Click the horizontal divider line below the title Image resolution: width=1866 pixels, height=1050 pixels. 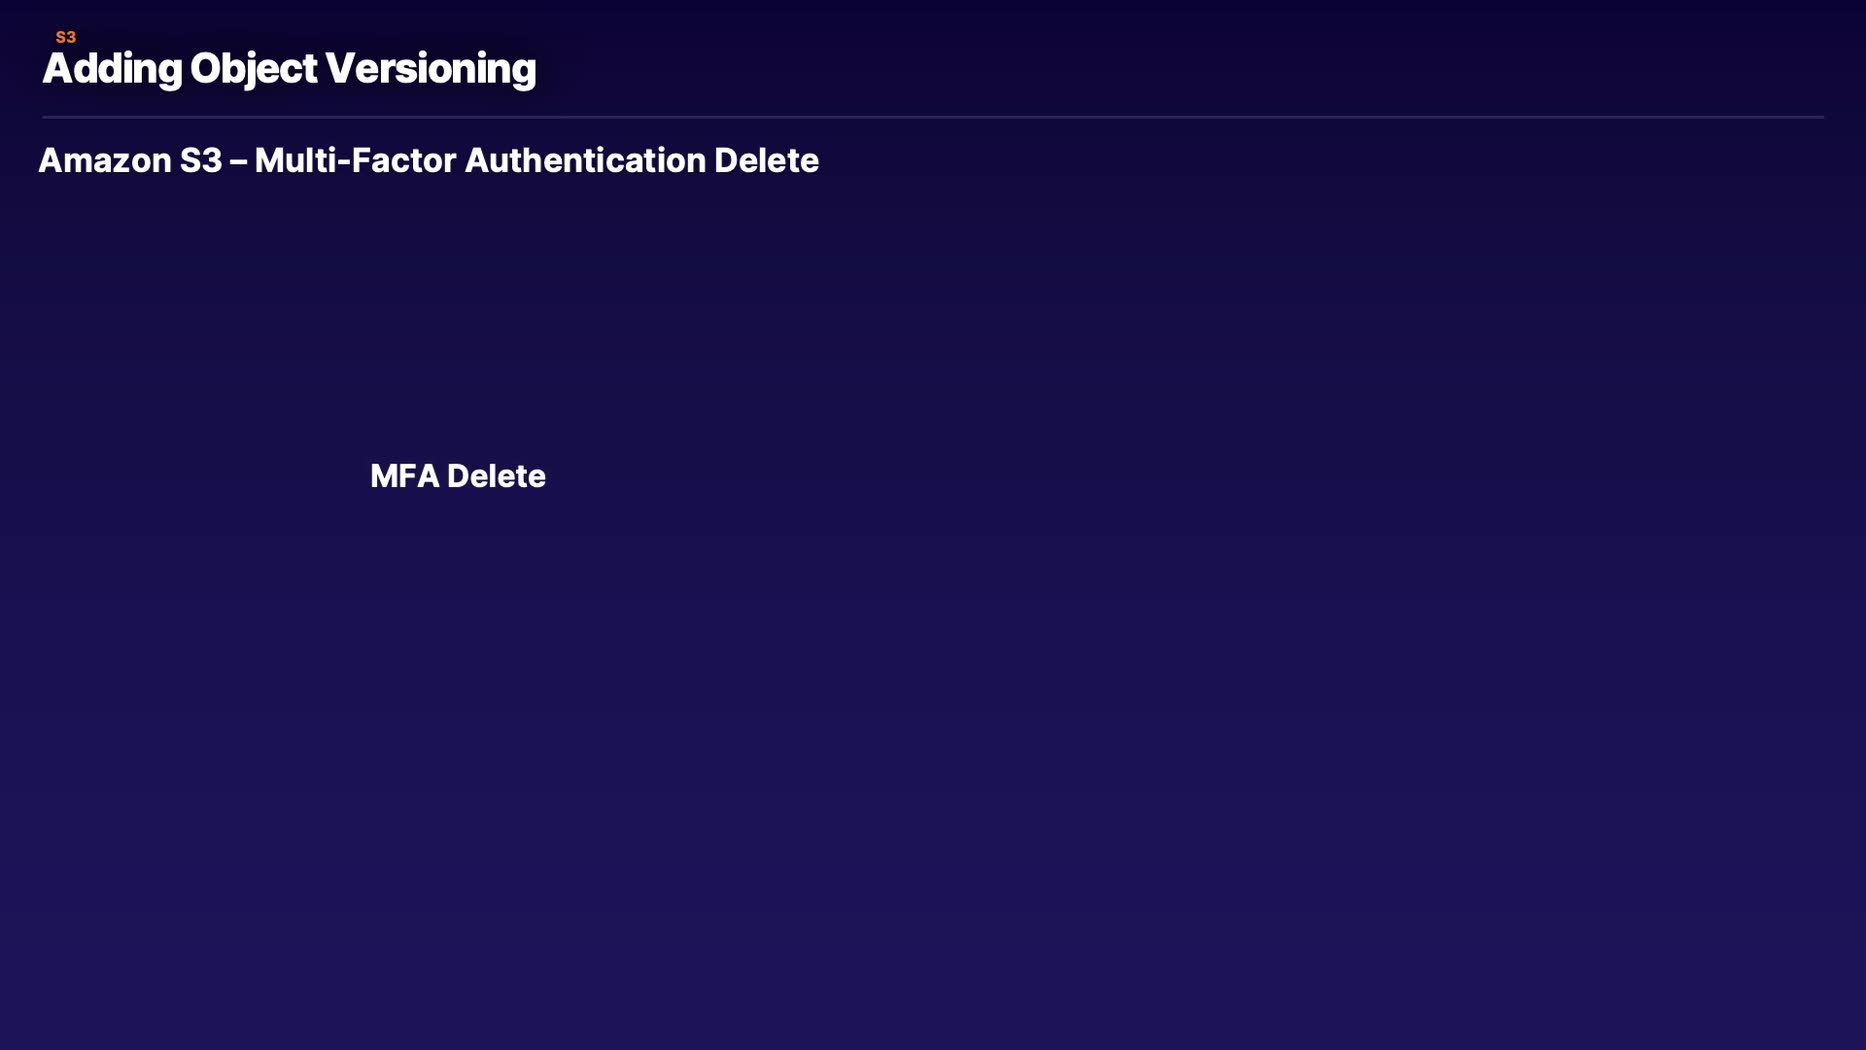click(x=932, y=117)
